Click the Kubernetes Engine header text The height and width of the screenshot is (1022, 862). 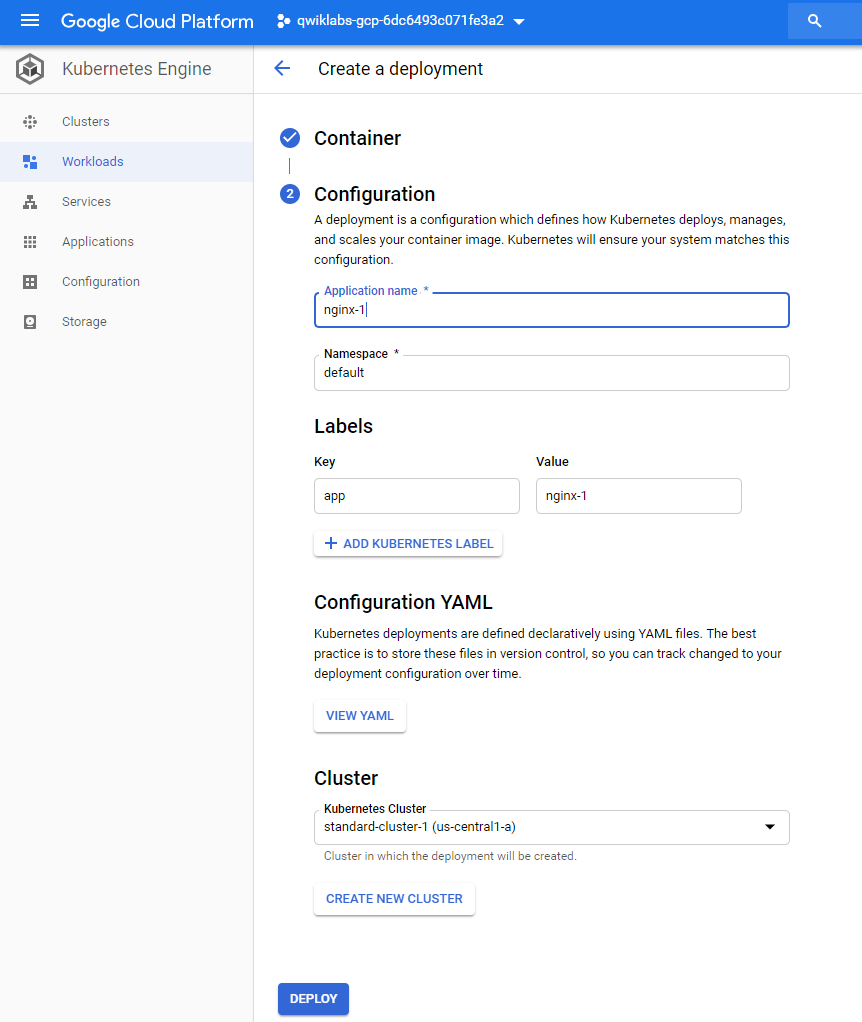137,69
